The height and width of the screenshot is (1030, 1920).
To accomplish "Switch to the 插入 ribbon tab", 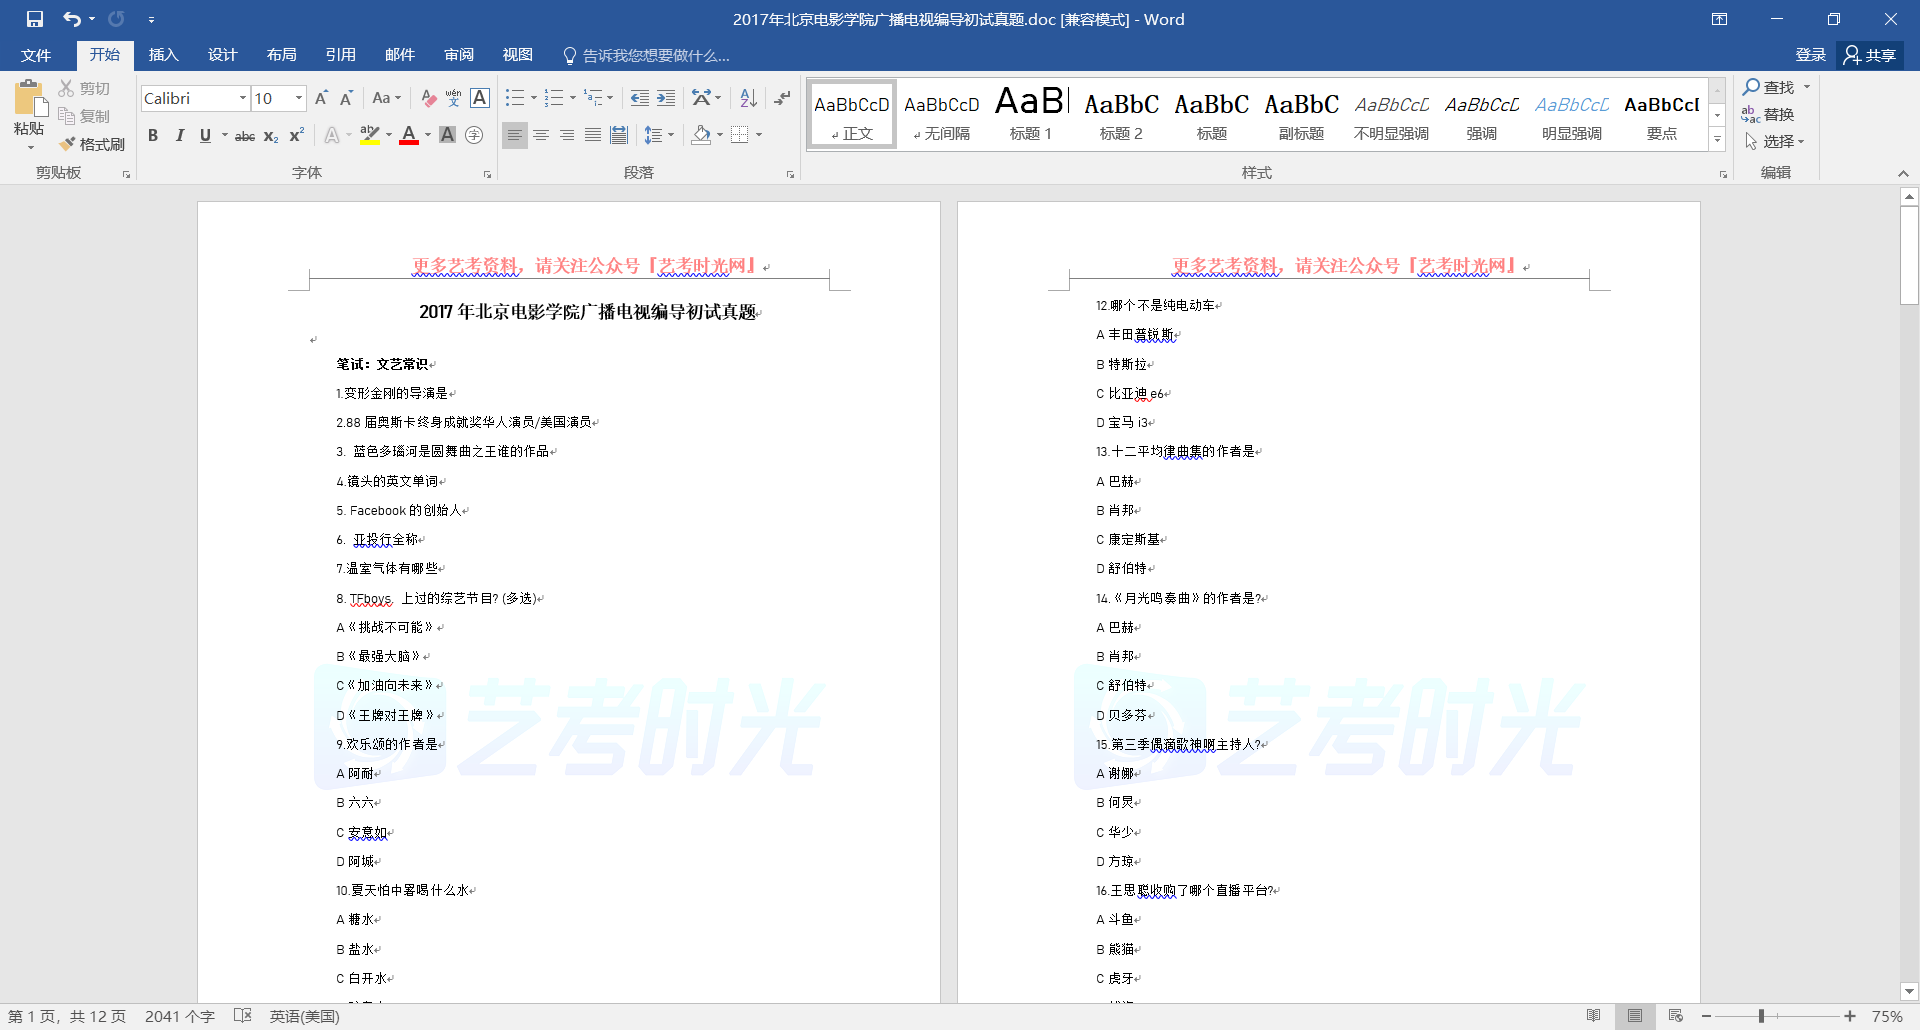I will [163, 55].
